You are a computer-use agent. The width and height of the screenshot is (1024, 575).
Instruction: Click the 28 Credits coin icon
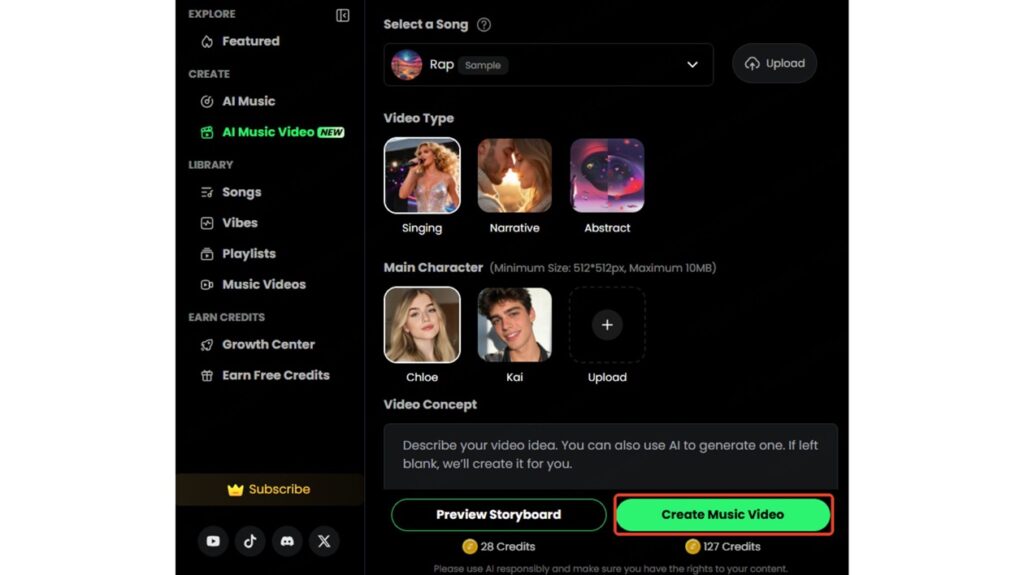tap(470, 546)
